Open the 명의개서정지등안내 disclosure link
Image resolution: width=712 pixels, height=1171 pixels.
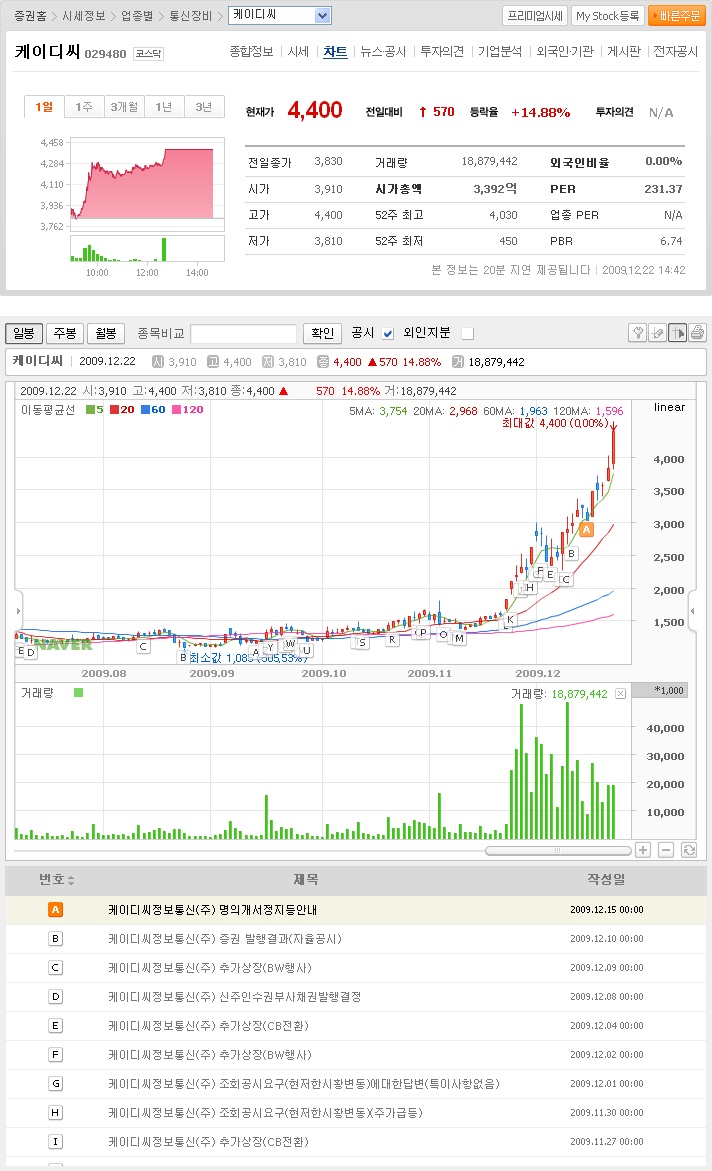(212, 910)
